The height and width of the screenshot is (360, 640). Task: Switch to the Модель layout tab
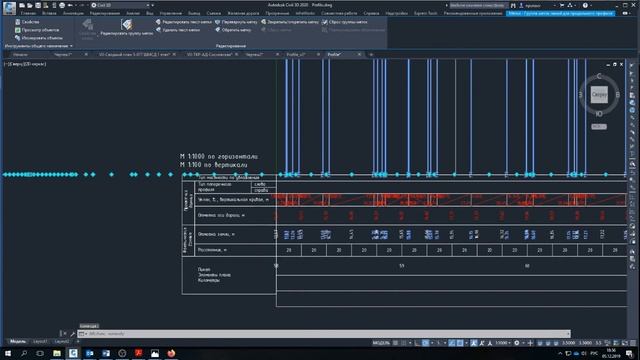tap(18, 341)
